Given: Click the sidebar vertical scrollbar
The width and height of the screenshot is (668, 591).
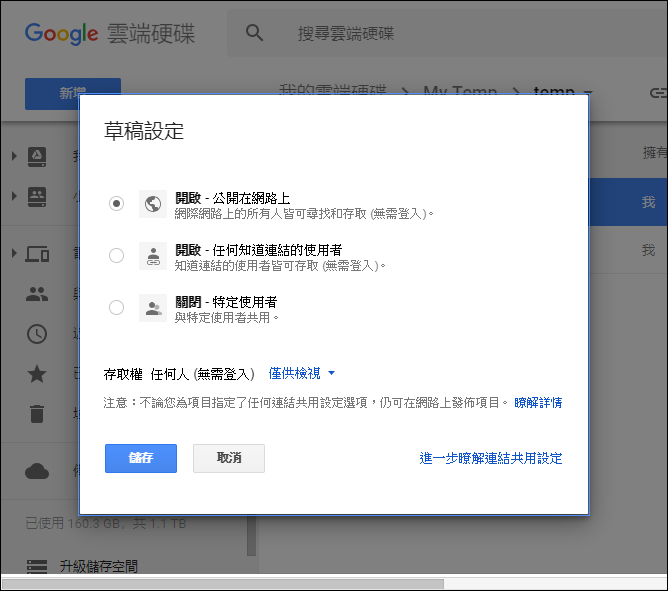Looking at the screenshot, I should (251, 535).
